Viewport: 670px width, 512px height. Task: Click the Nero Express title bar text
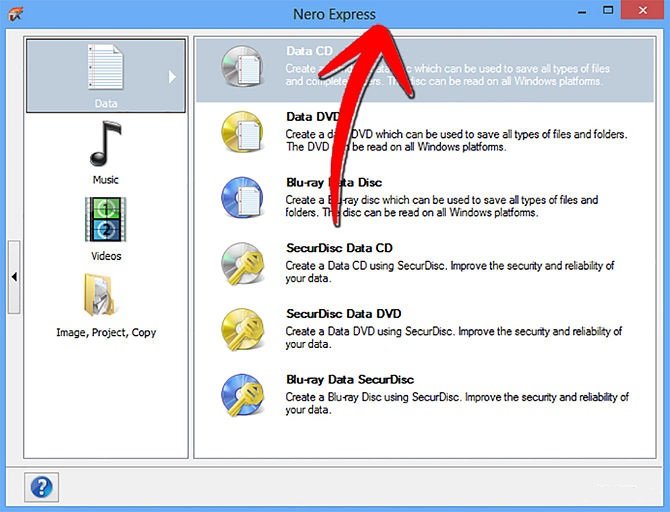pyautogui.click(x=334, y=14)
